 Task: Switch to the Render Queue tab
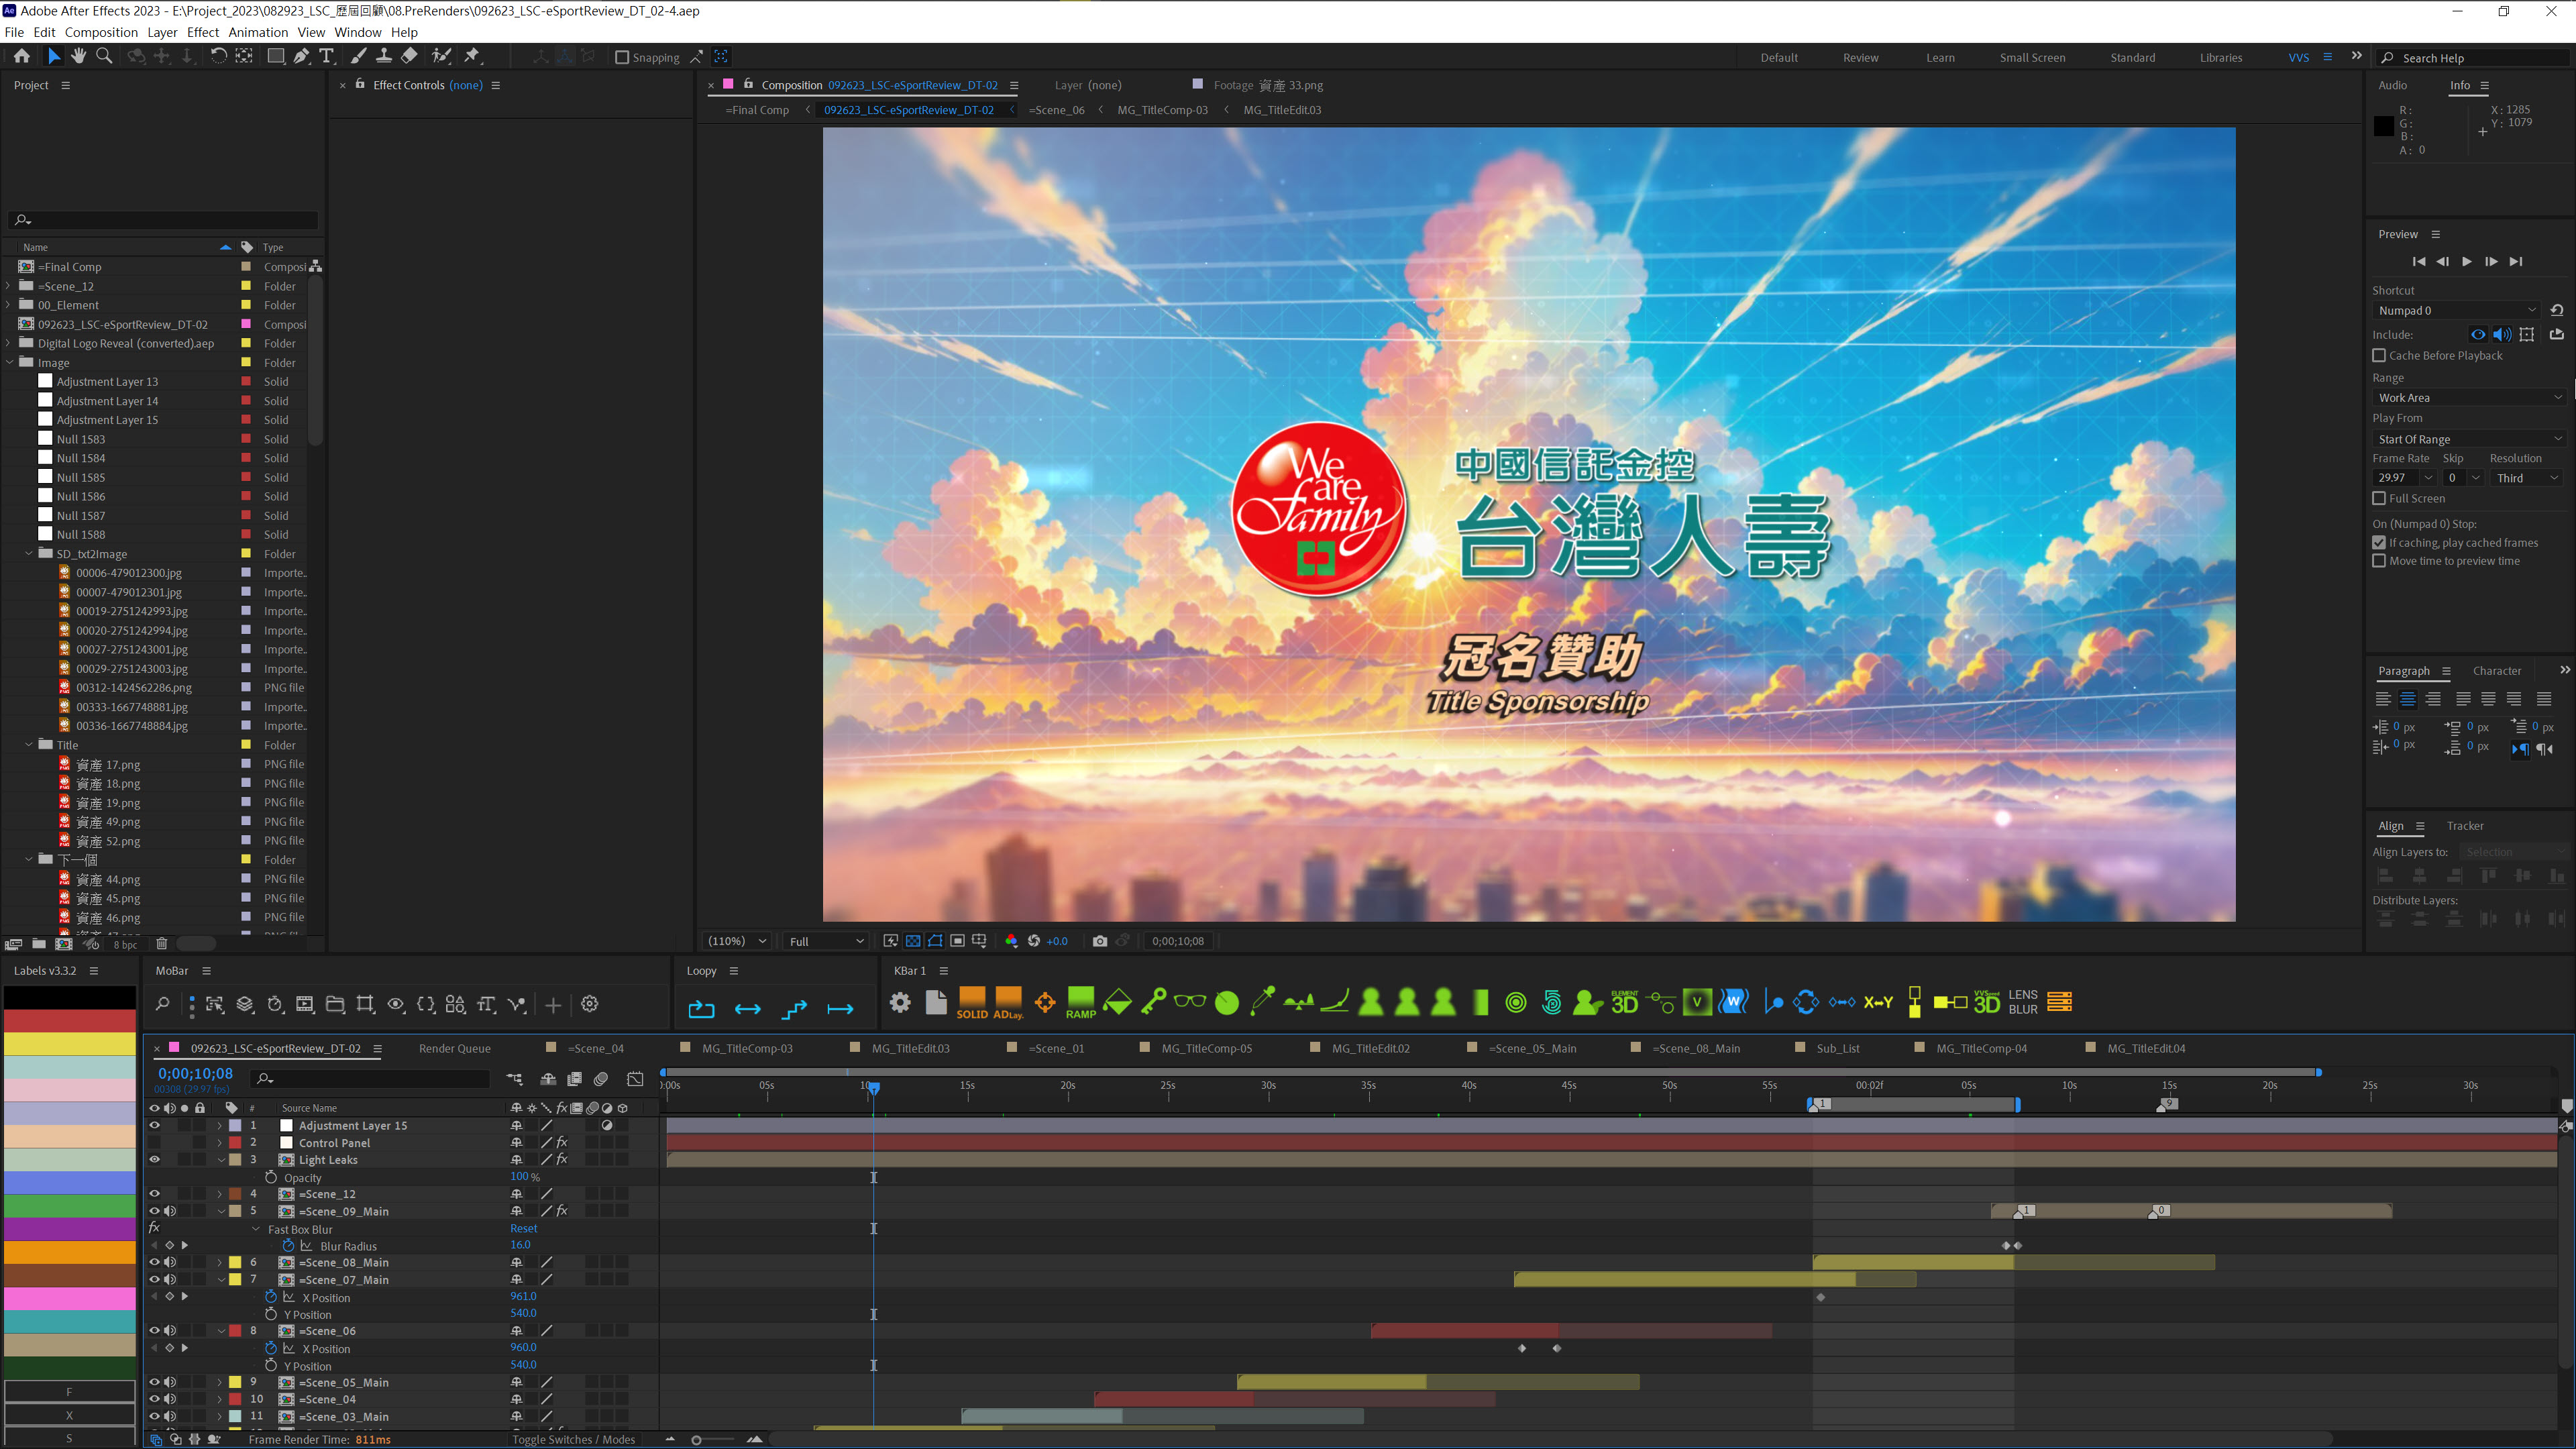454,1048
